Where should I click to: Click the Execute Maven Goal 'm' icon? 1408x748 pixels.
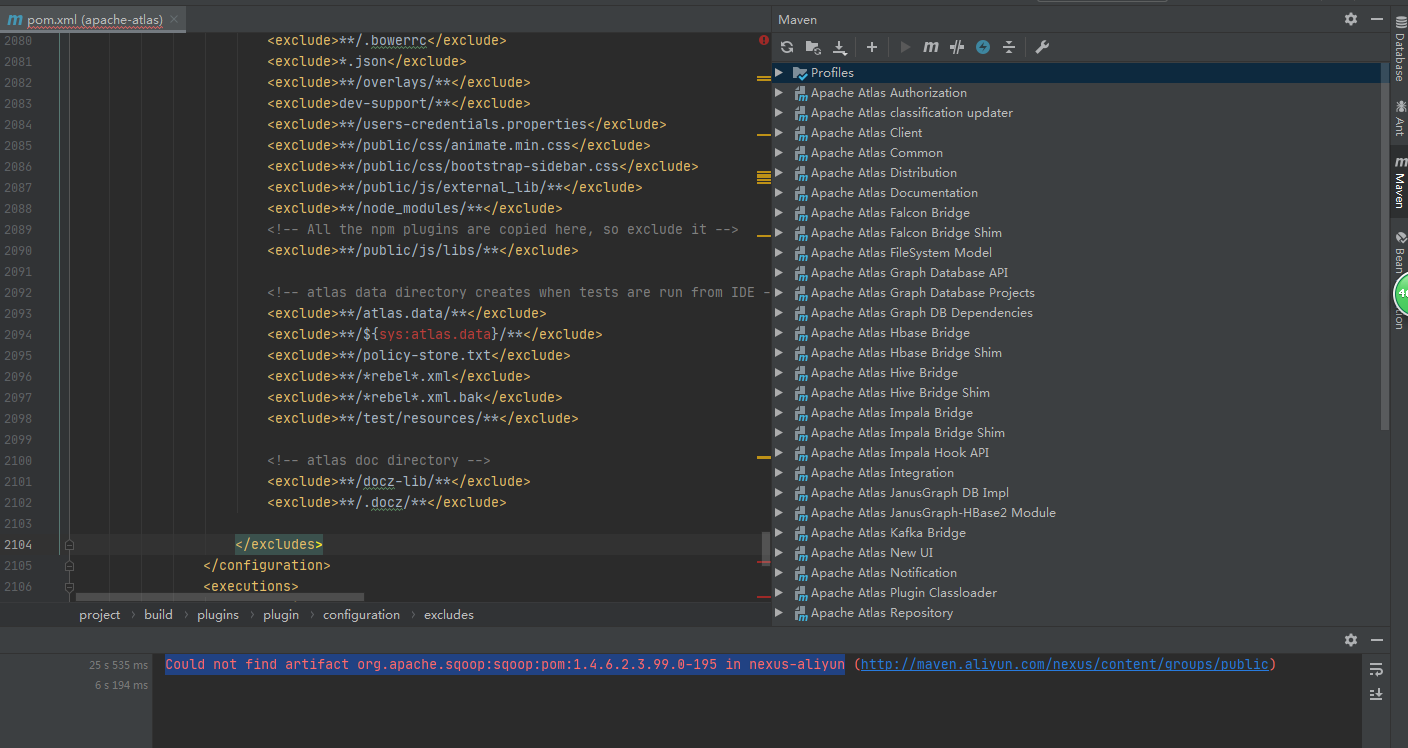point(931,47)
